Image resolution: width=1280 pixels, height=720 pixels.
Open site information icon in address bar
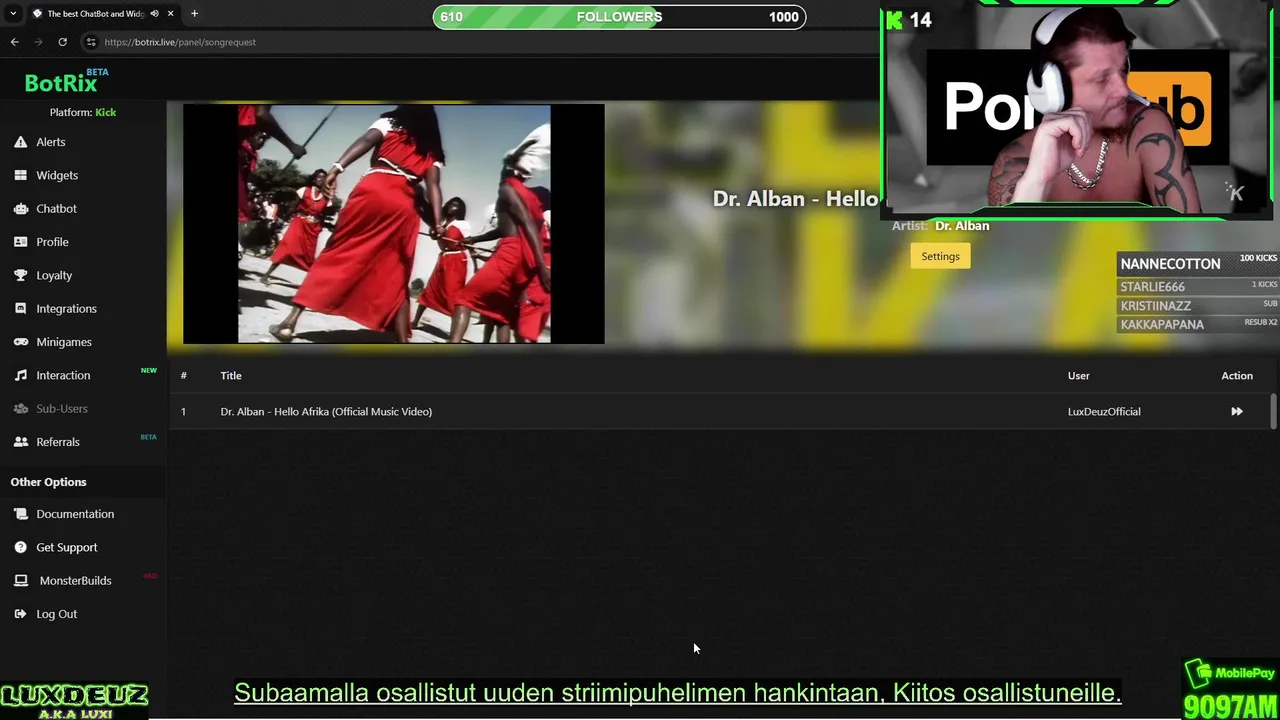91,42
